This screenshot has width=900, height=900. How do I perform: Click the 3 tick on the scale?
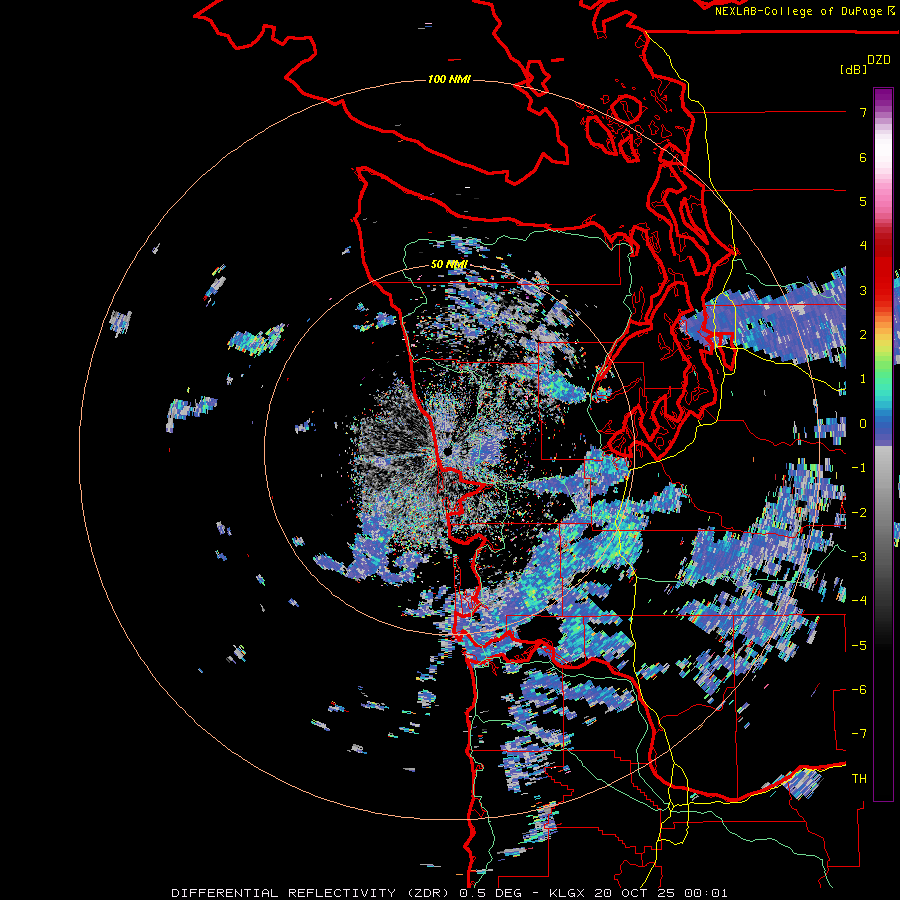point(863,290)
